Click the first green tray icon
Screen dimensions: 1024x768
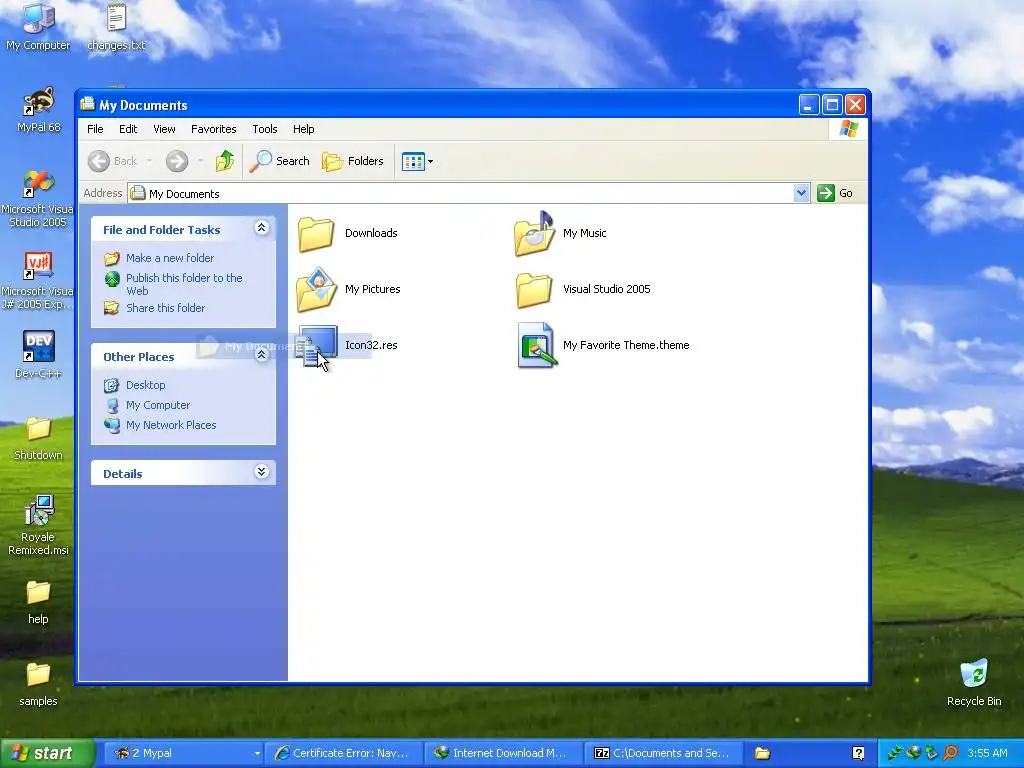click(895, 753)
